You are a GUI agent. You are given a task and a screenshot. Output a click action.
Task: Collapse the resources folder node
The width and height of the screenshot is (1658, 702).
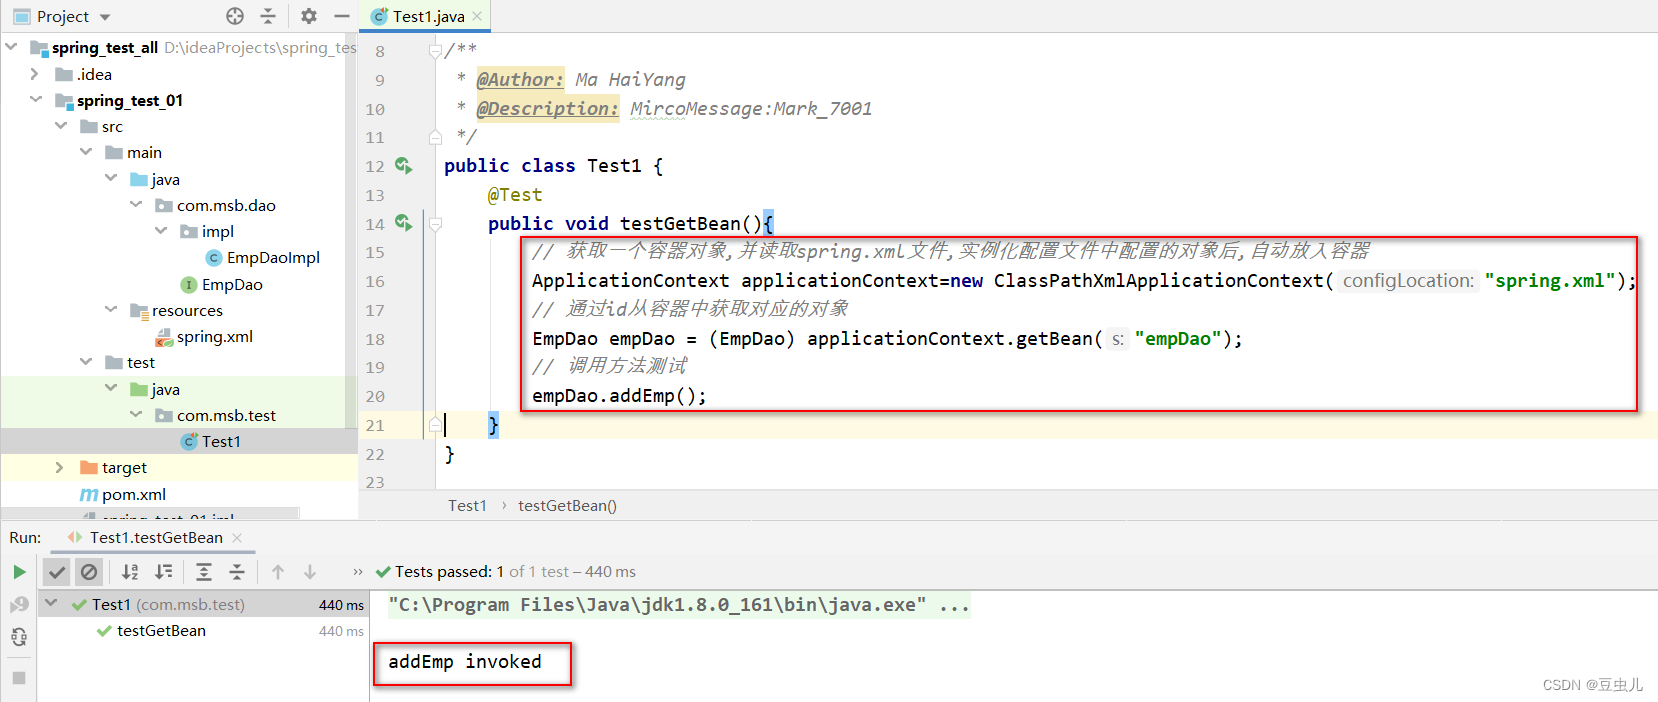tap(111, 310)
